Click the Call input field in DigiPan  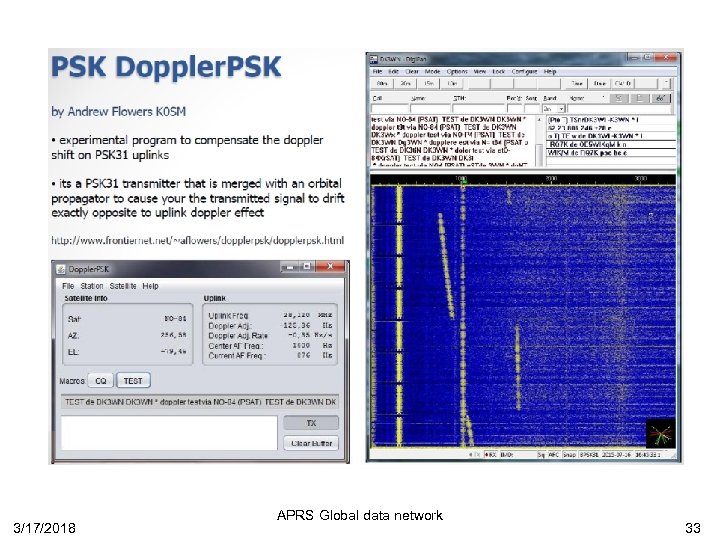[389, 109]
